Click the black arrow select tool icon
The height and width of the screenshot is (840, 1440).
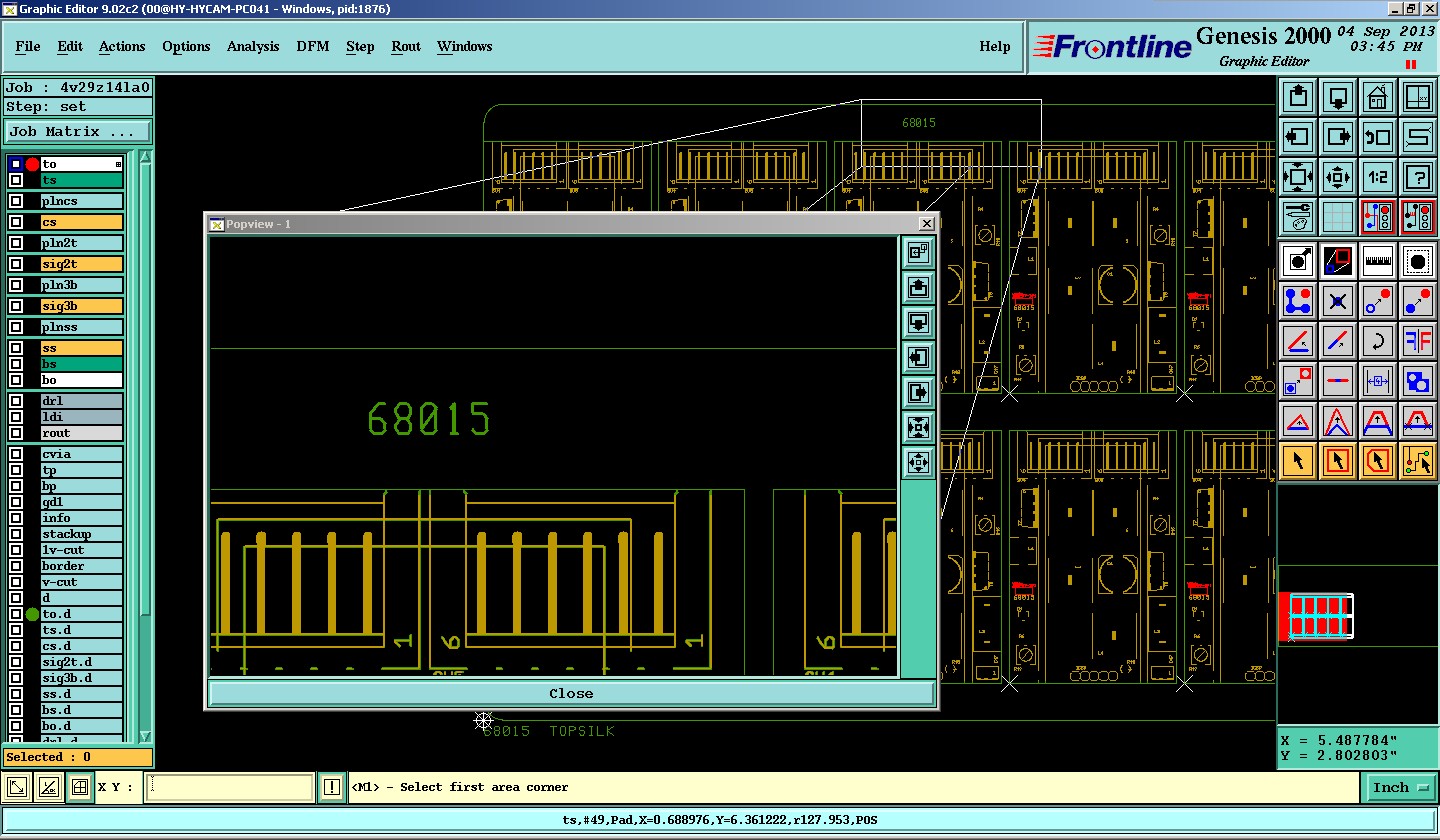(1298, 461)
